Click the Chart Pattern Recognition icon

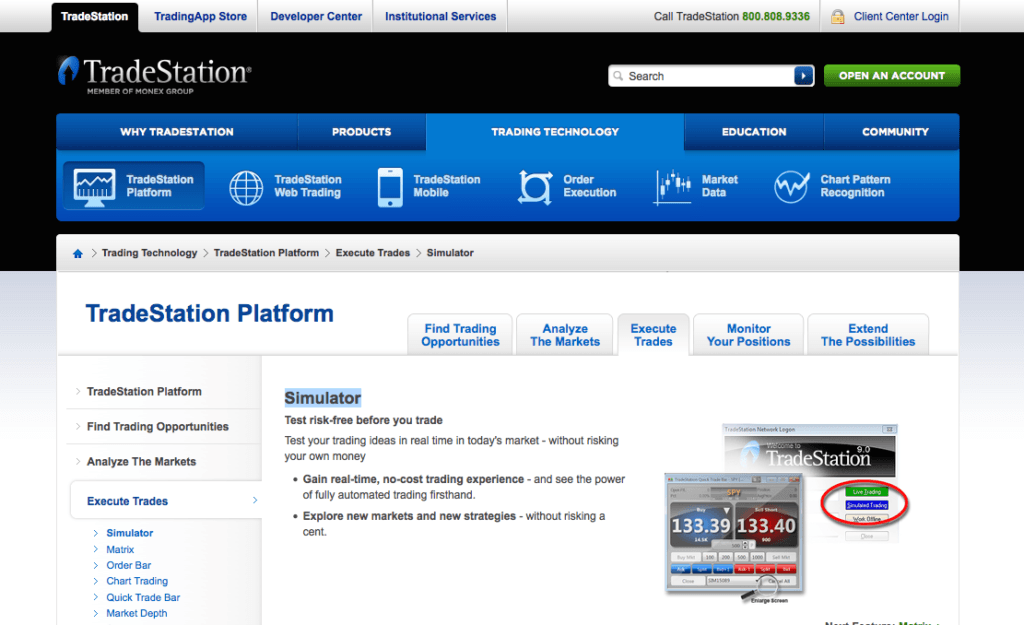tap(792, 187)
